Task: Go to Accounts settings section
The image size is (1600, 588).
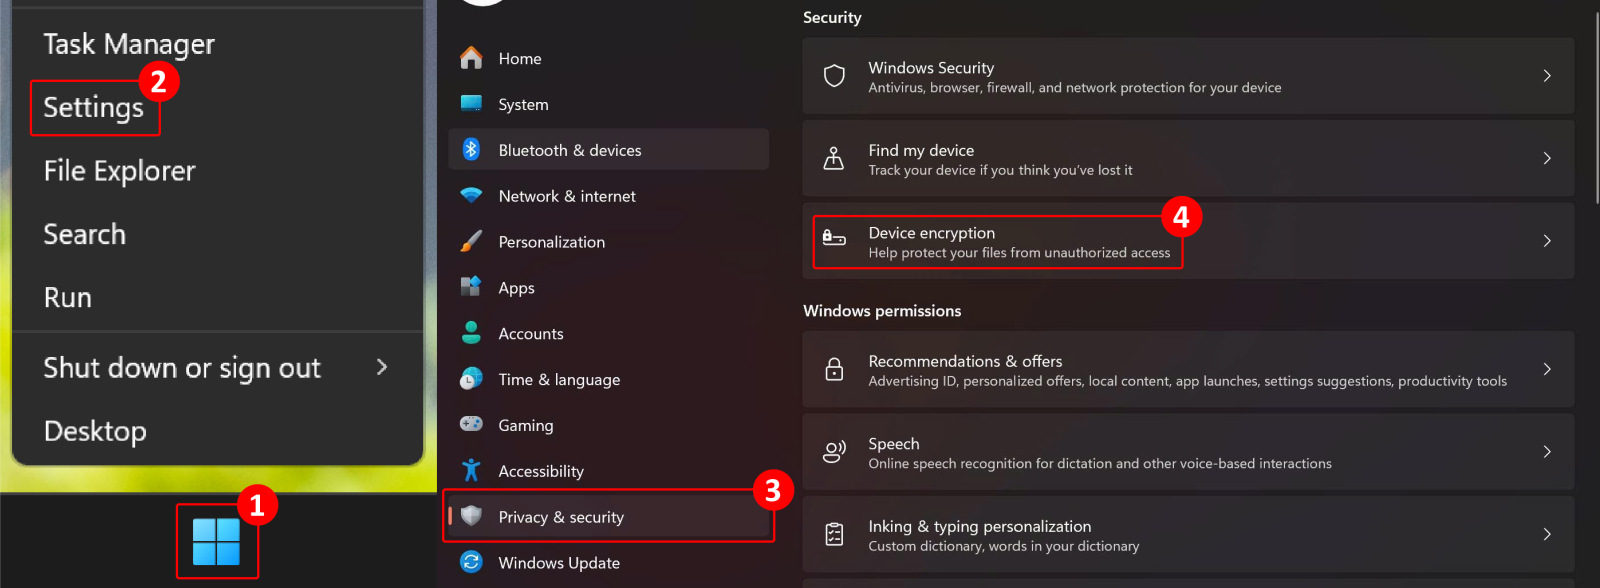Action: (x=531, y=334)
